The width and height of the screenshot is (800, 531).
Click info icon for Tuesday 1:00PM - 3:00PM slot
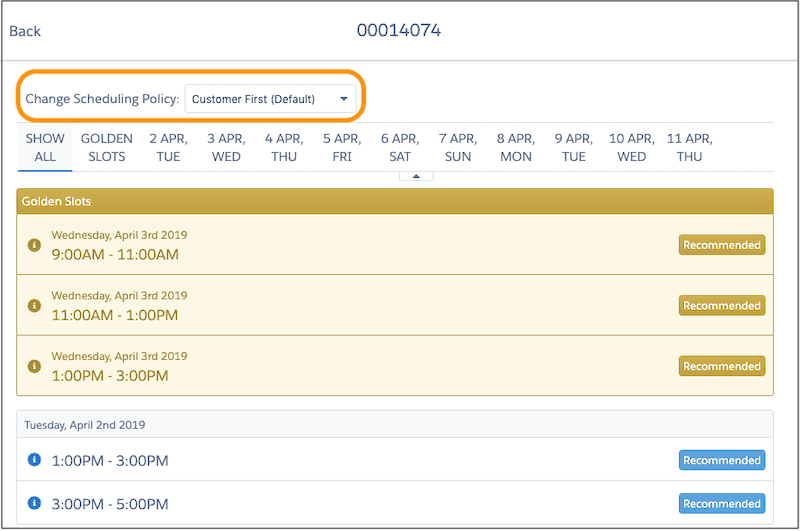pos(34,460)
